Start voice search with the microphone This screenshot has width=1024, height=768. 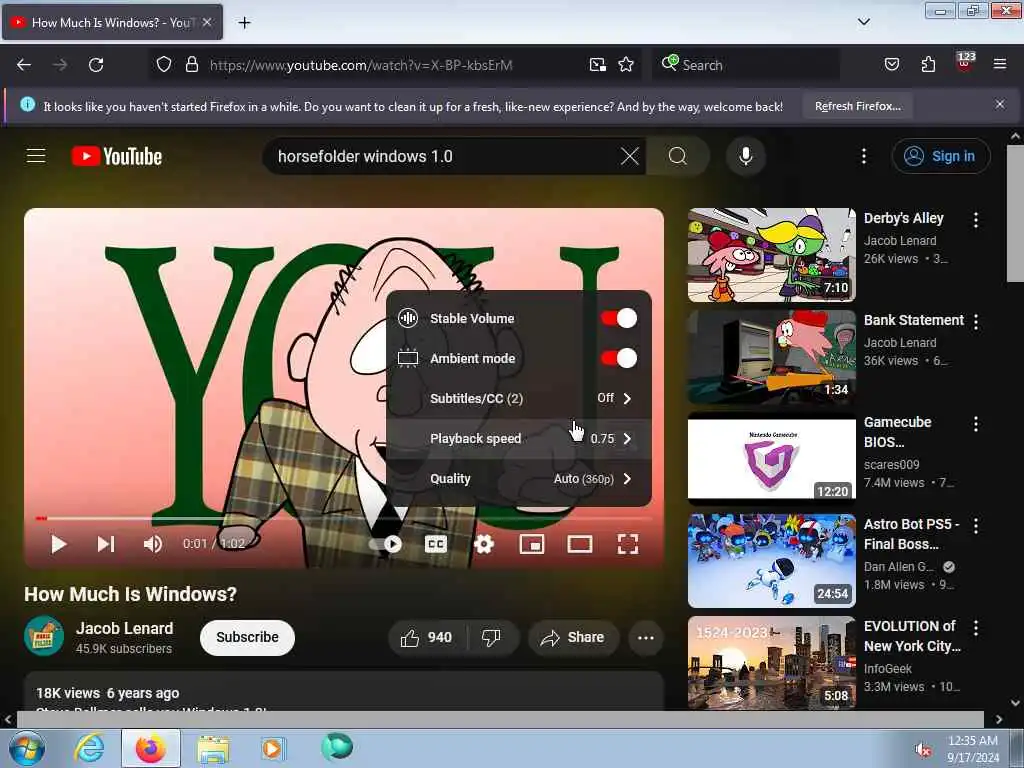pyautogui.click(x=745, y=156)
